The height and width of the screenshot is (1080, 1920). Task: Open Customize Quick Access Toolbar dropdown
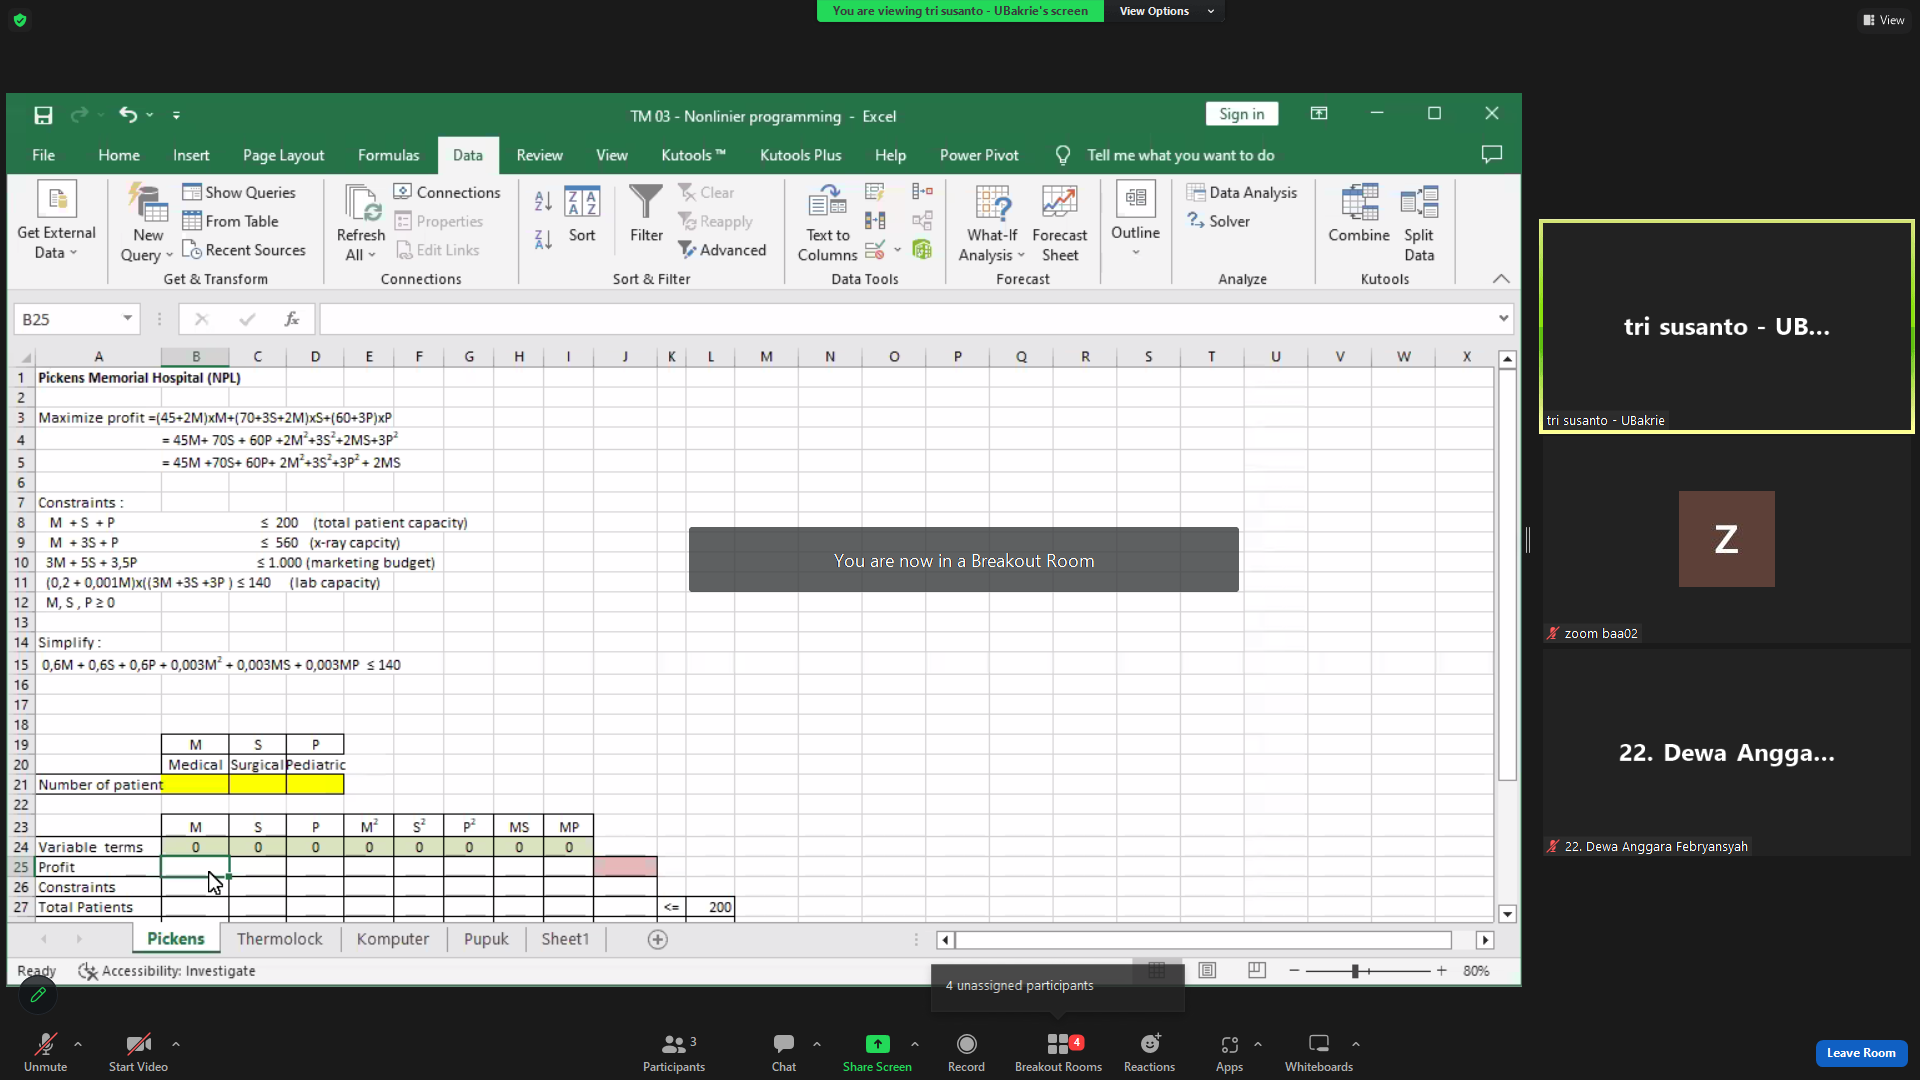pyautogui.click(x=176, y=115)
